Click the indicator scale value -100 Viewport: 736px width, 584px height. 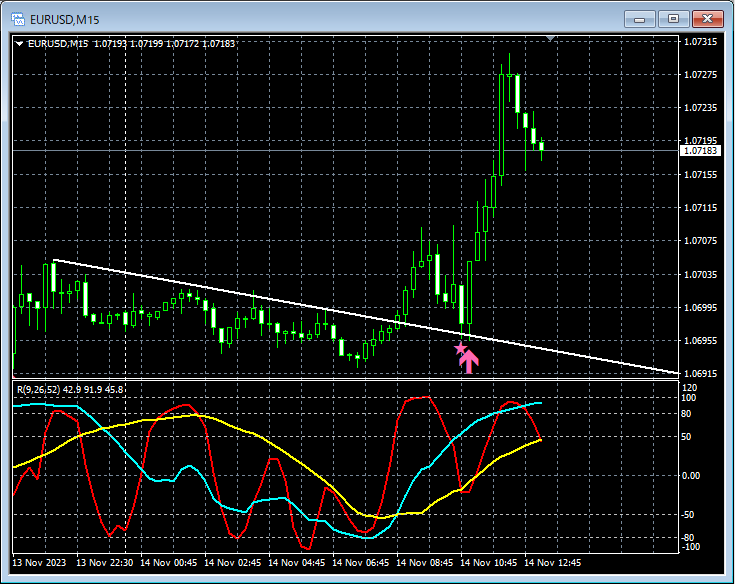click(x=690, y=546)
